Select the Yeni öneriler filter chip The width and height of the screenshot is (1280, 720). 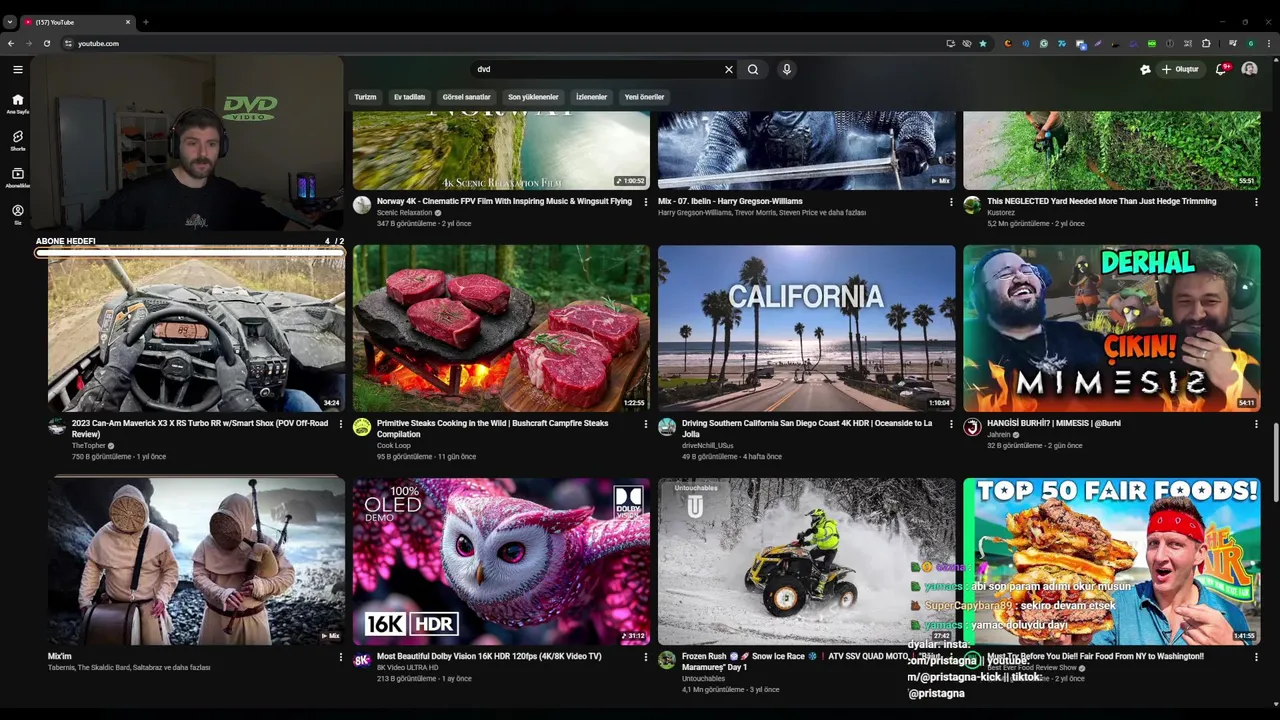pyautogui.click(x=644, y=97)
